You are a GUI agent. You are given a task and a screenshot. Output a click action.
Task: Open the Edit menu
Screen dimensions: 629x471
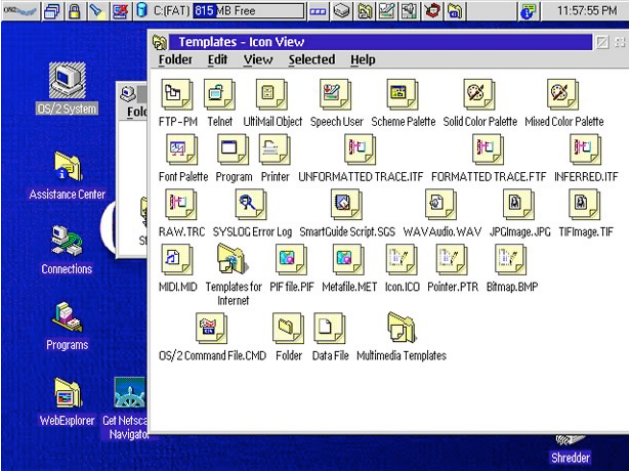click(x=217, y=60)
